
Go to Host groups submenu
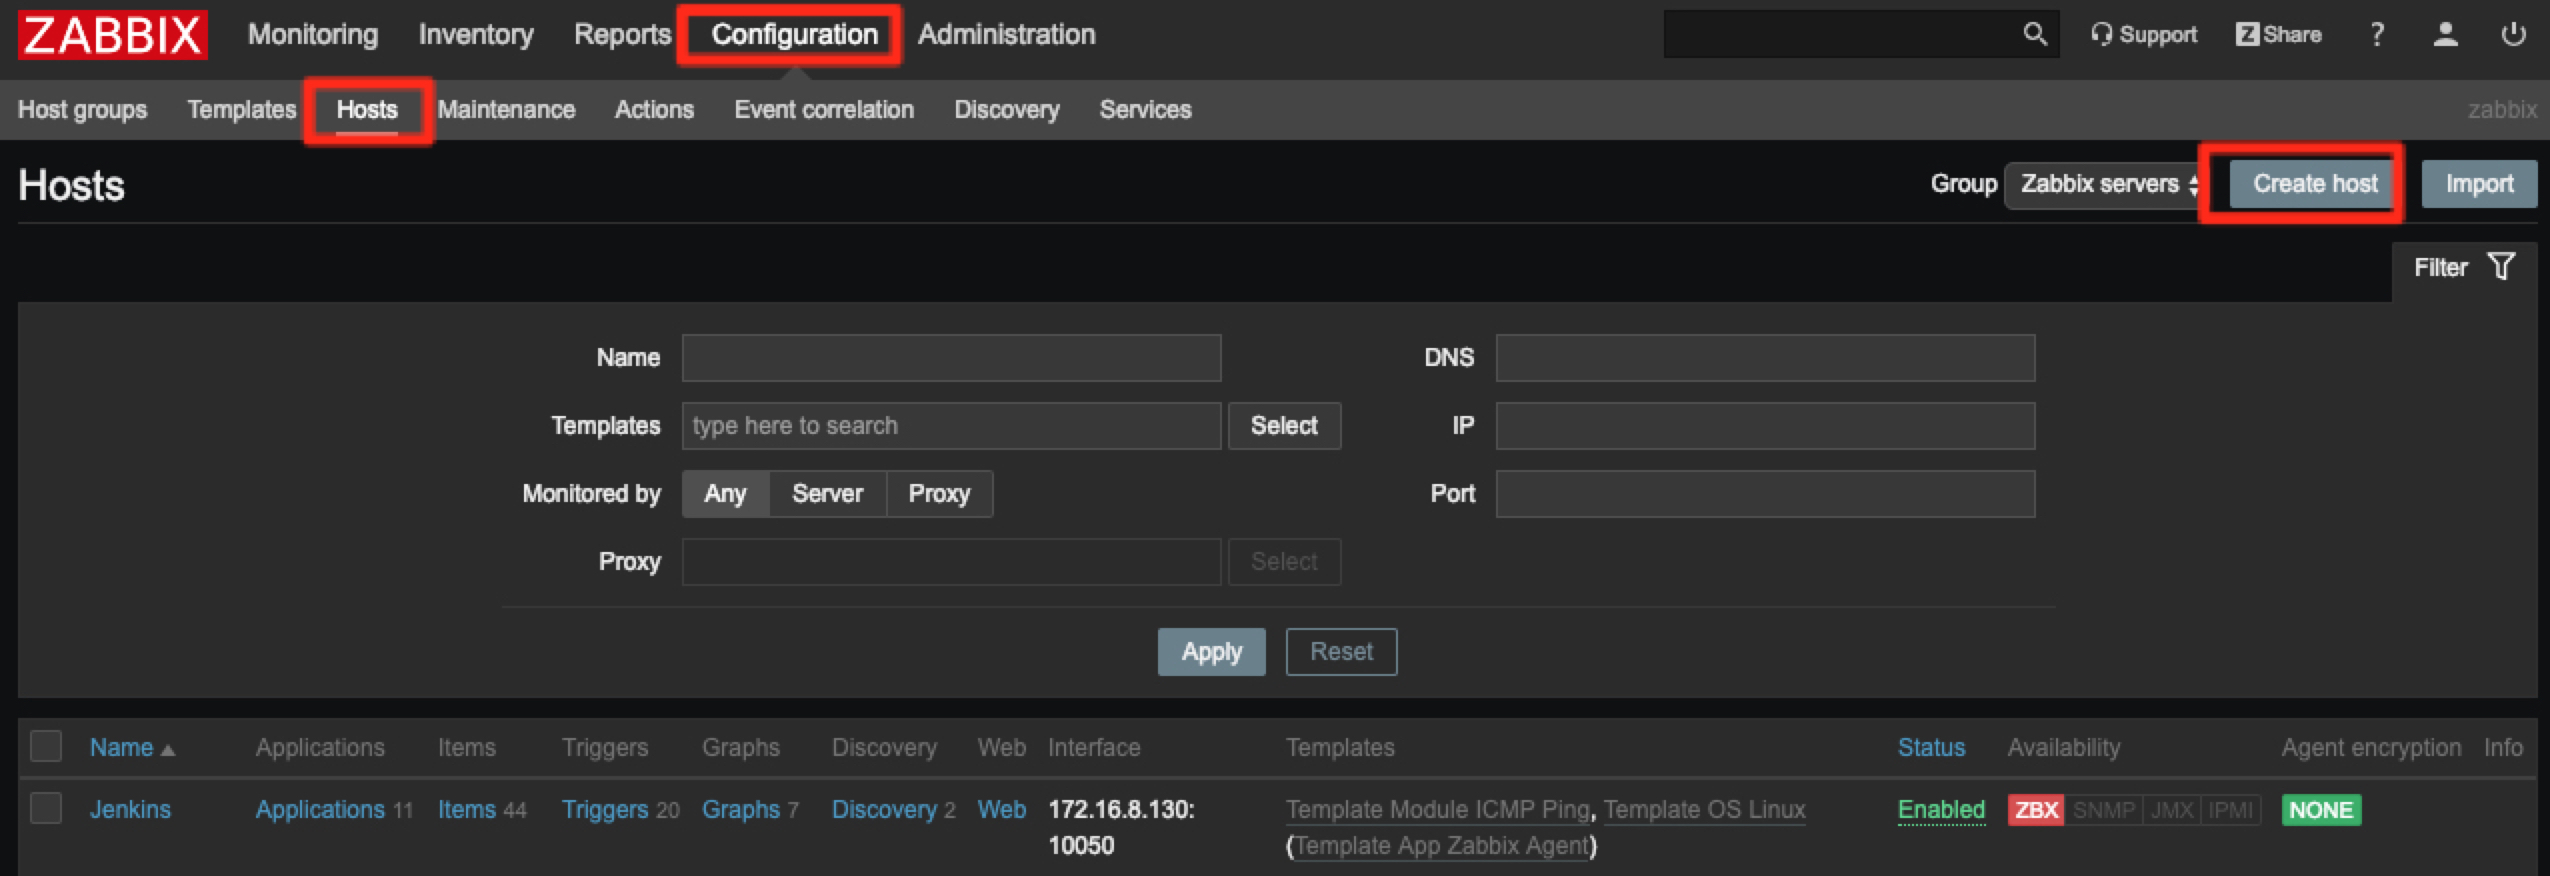[82, 110]
